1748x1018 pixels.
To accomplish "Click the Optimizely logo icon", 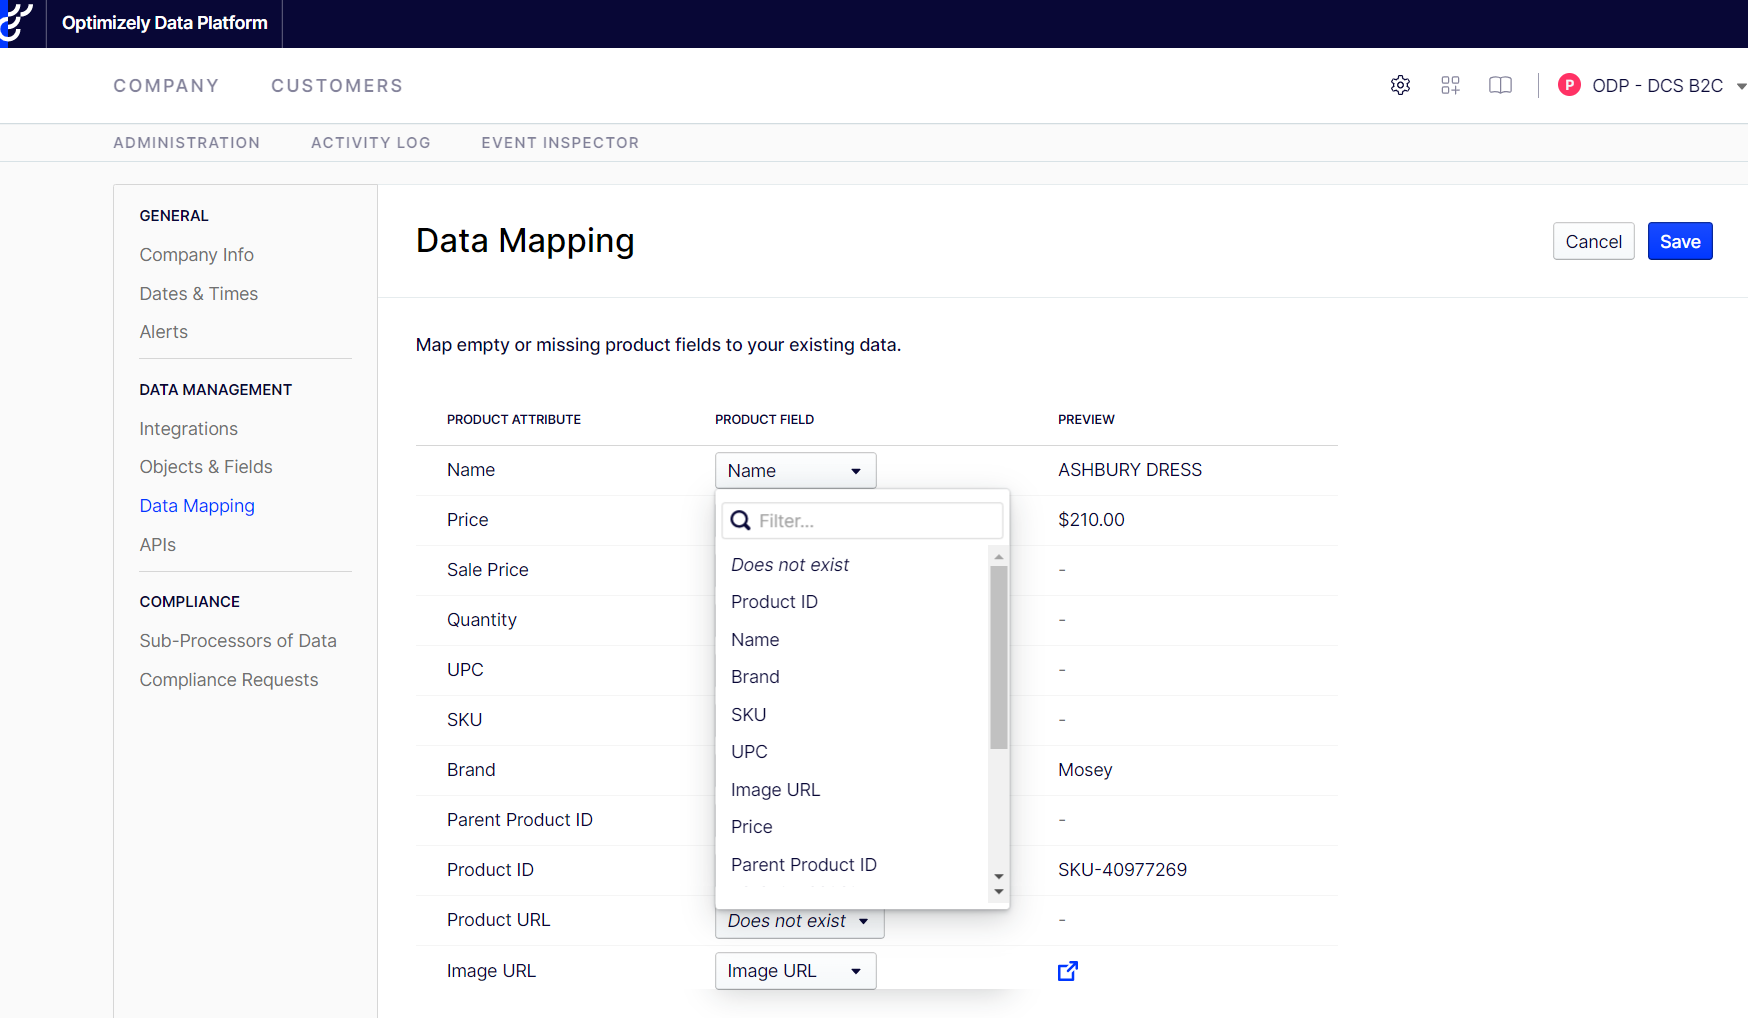I will (17, 23).
